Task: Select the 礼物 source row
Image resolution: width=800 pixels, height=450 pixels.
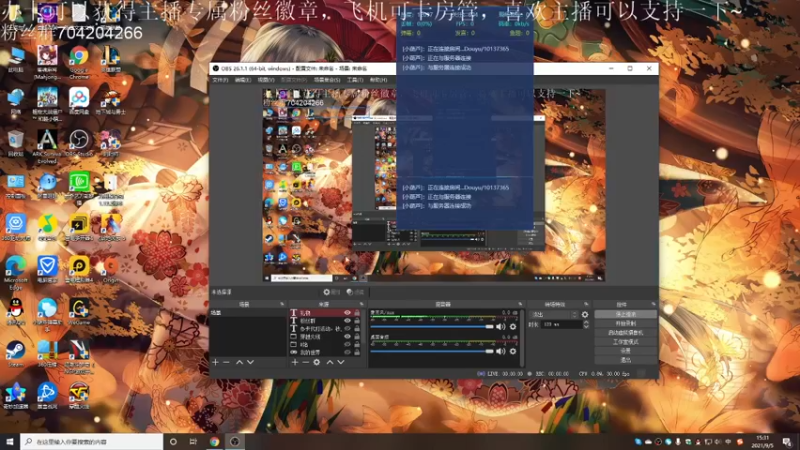Action: [x=326, y=313]
